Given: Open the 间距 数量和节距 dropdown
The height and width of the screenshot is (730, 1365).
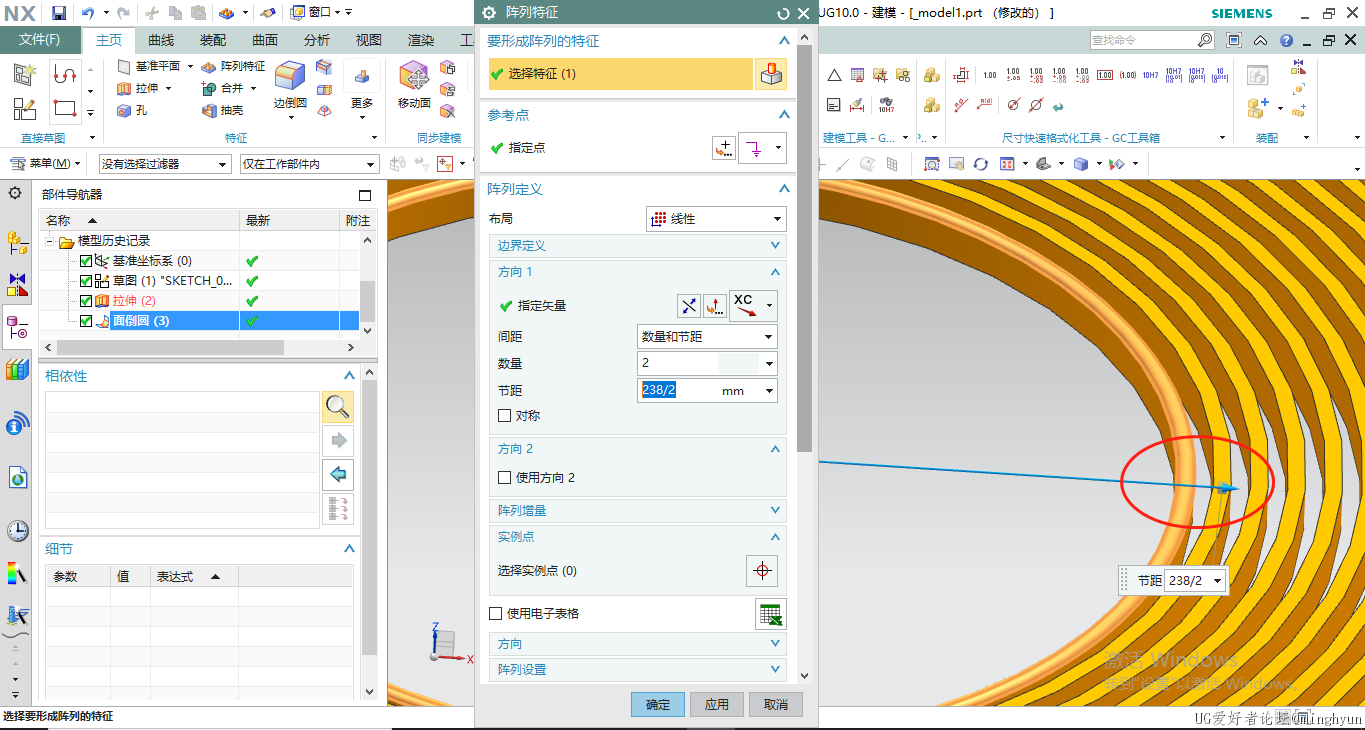Looking at the screenshot, I should click(x=707, y=337).
